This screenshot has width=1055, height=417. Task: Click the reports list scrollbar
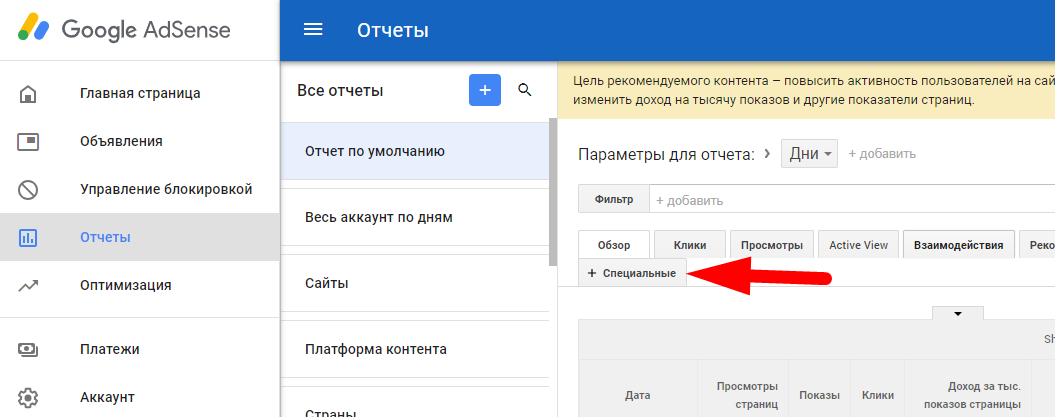[553, 192]
